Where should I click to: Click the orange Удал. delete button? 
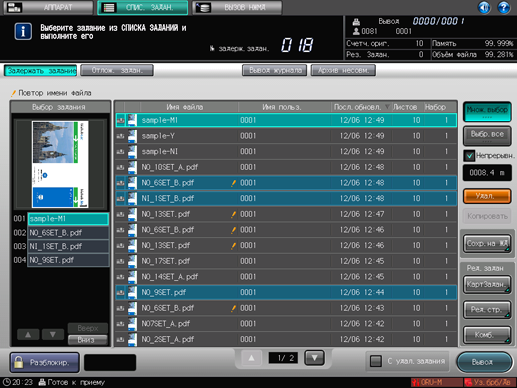[x=487, y=196]
